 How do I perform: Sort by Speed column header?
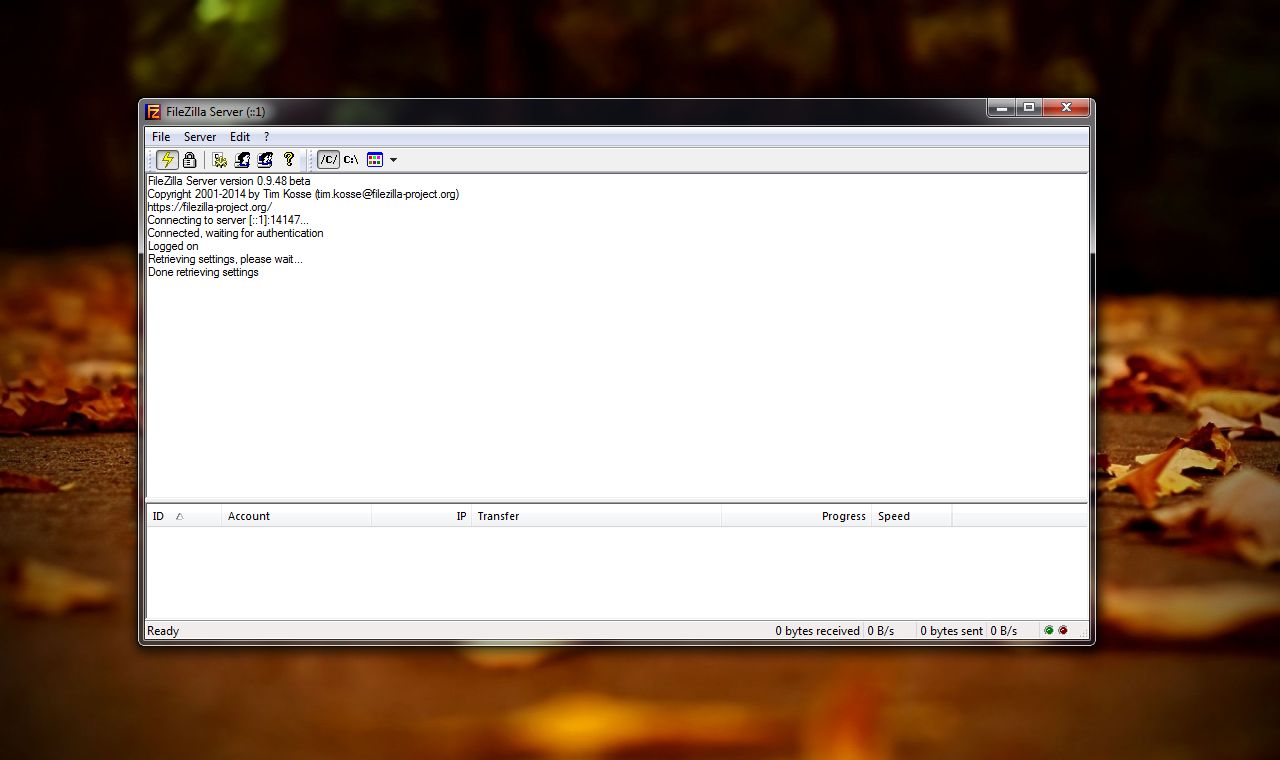coord(912,516)
